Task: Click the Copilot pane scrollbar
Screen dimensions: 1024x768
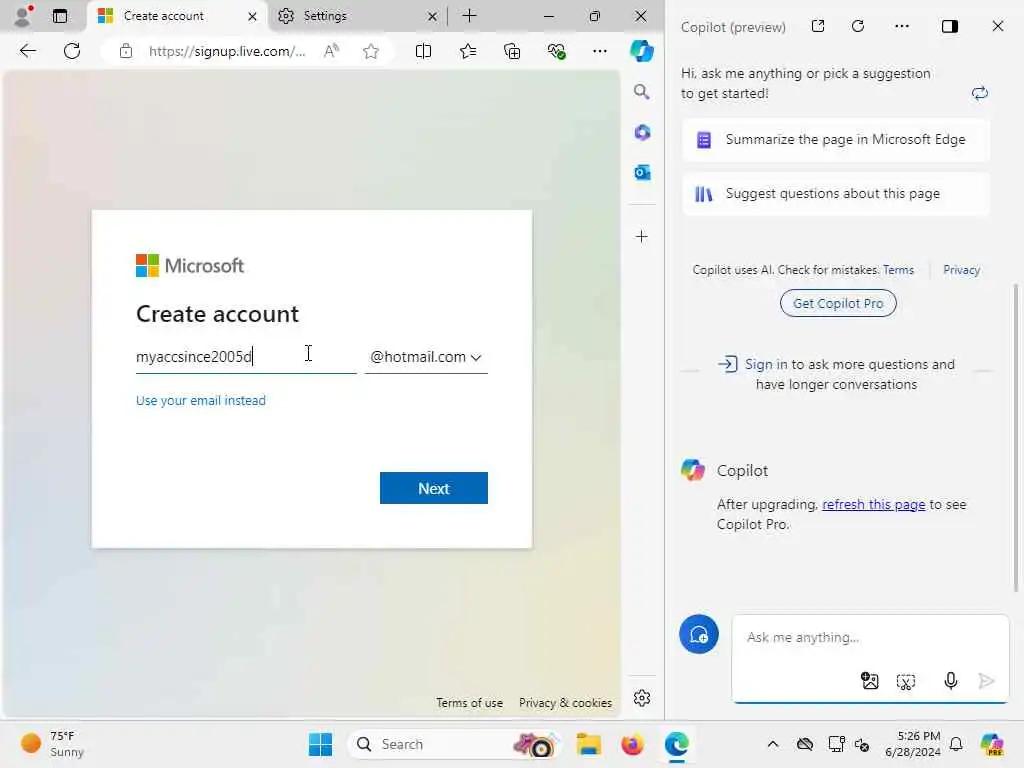Action: point(1016,438)
